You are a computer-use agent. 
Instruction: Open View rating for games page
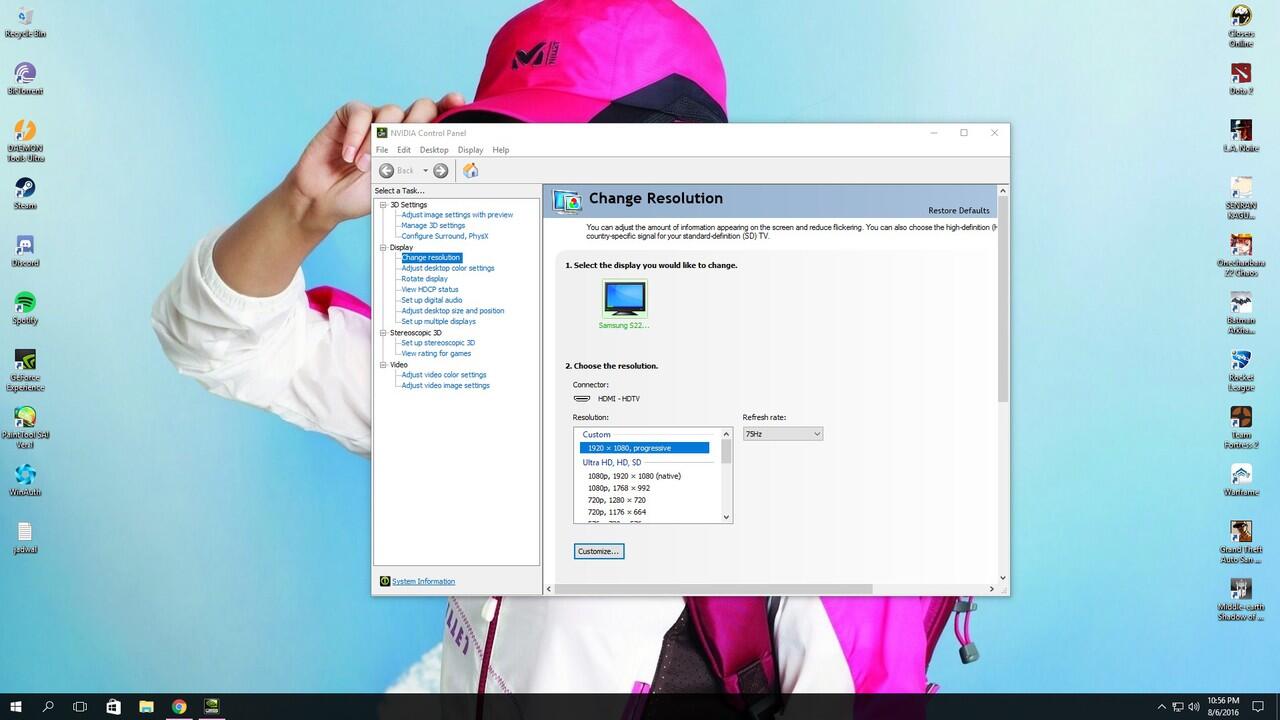pos(436,353)
